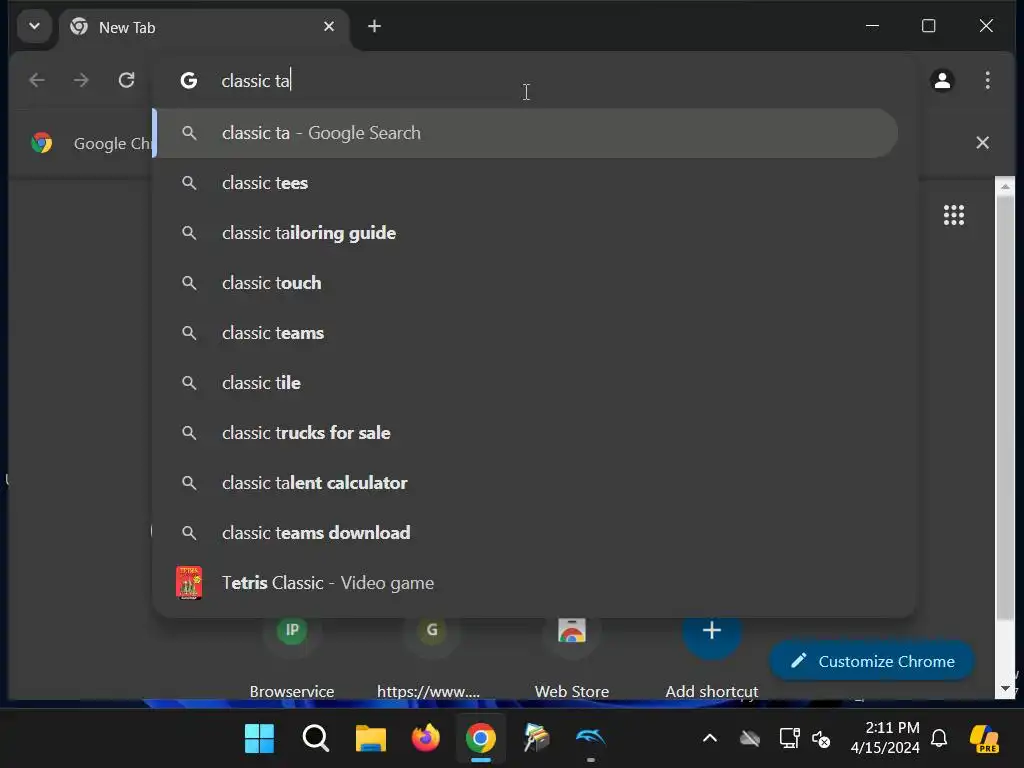Click the network display tray icon
Viewport: 1024px width, 768px height.
pos(789,739)
